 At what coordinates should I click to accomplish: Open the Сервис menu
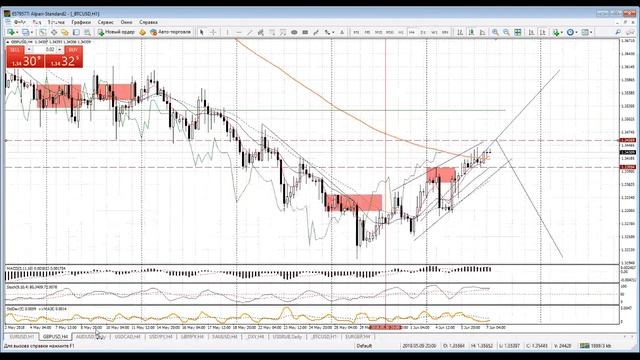coord(106,22)
